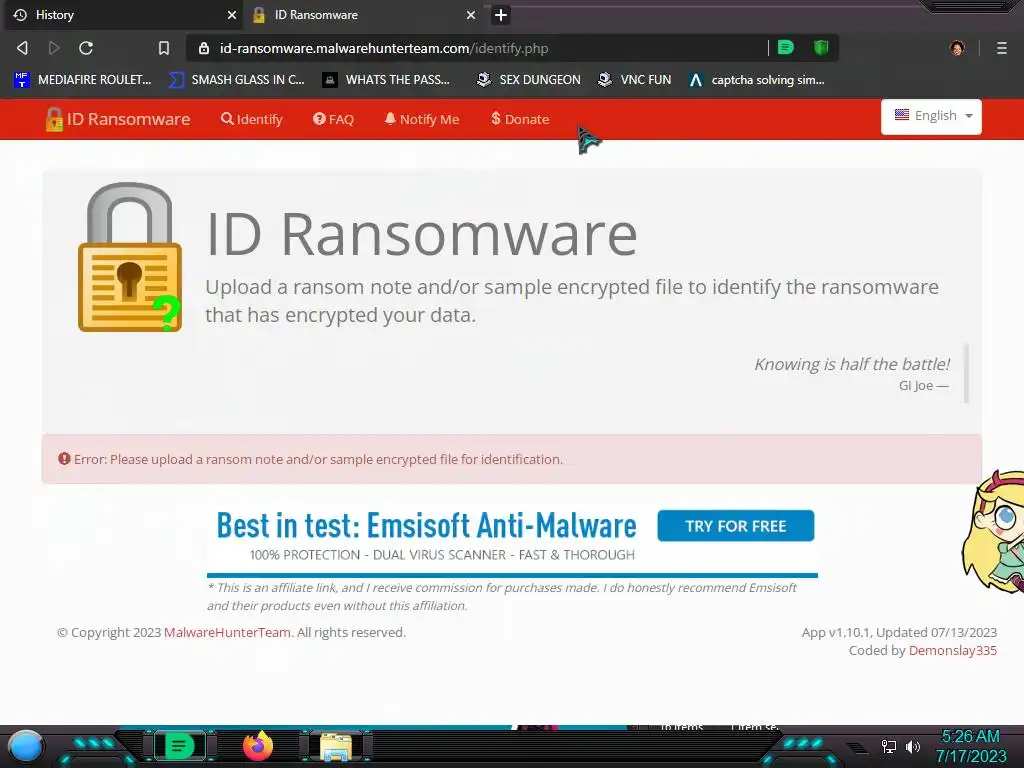The image size is (1024, 768).
Task: Expand the English language dropdown
Action: [931, 116]
